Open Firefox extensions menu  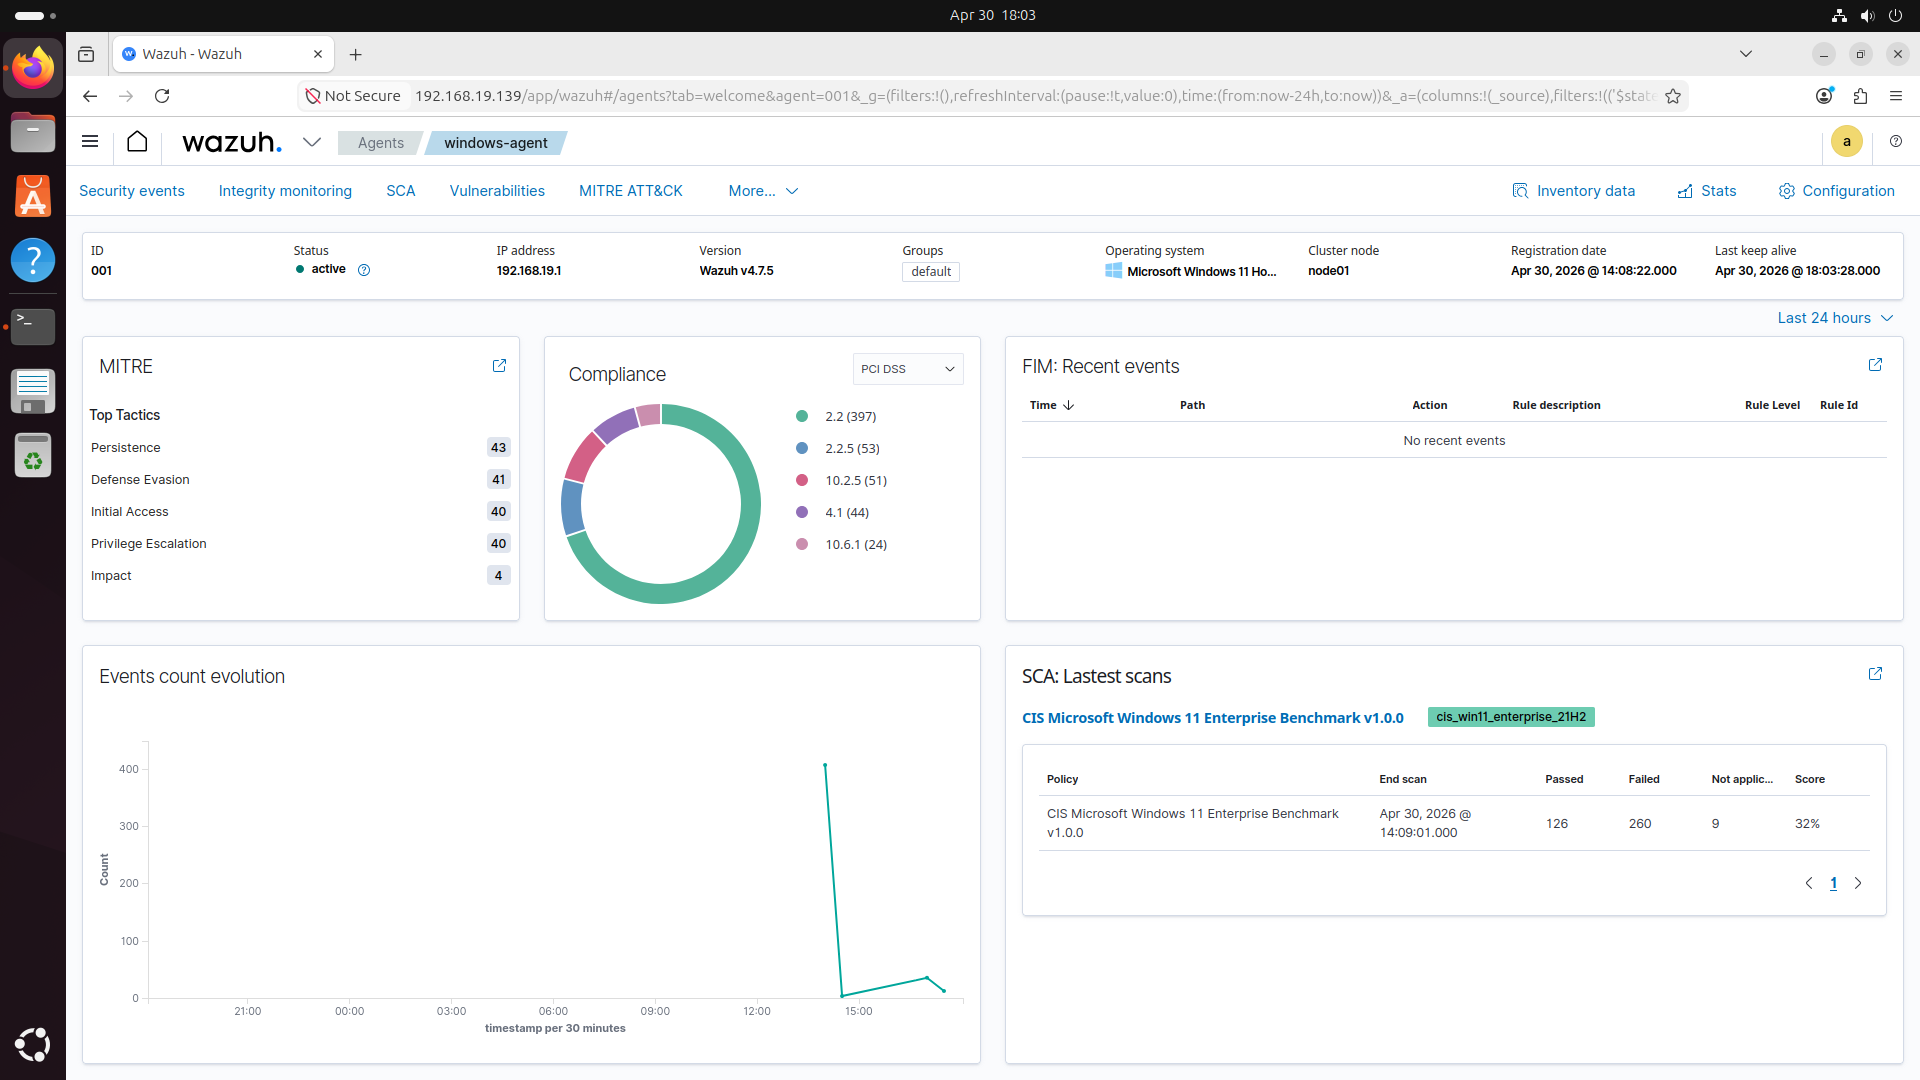coord(1860,96)
